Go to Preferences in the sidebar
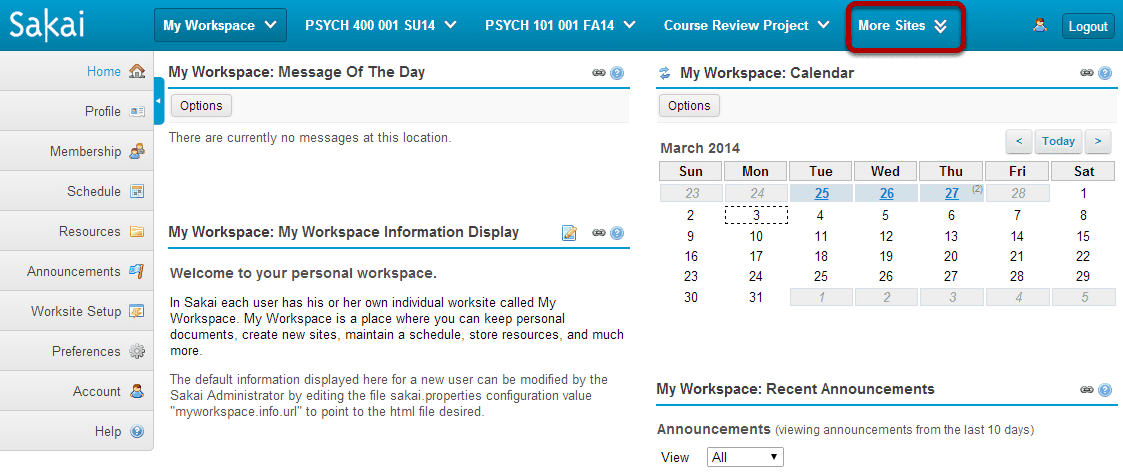Viewport: 1123px width, 473px height. 77,351
